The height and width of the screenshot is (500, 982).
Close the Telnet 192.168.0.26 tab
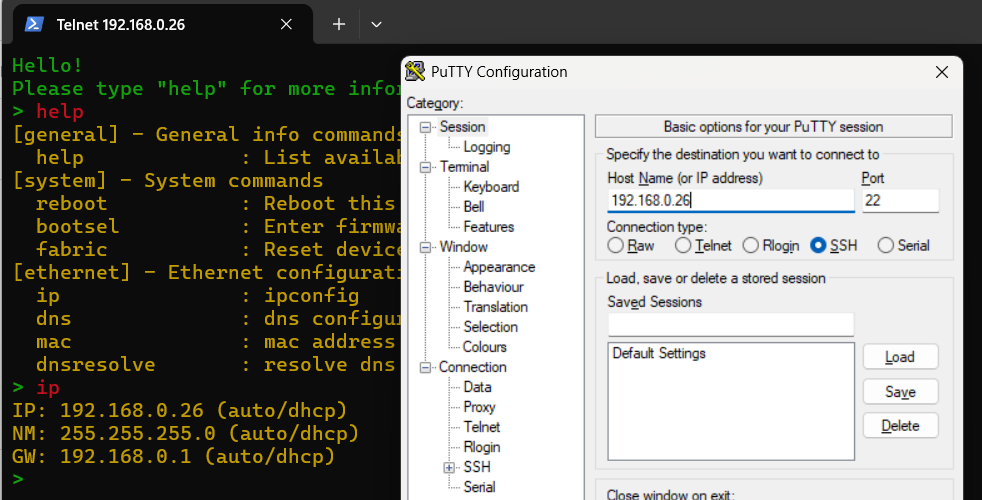click(286, 24)
